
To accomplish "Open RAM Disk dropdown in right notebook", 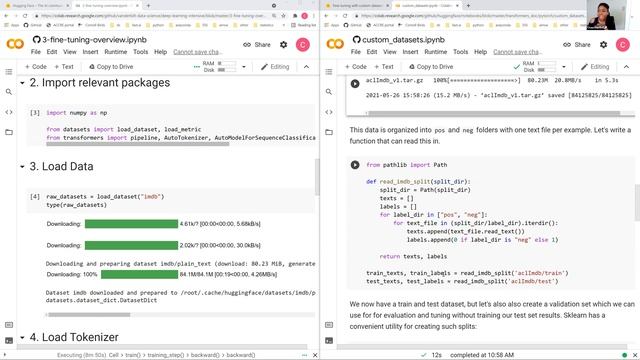I will [x=564, y=67].
